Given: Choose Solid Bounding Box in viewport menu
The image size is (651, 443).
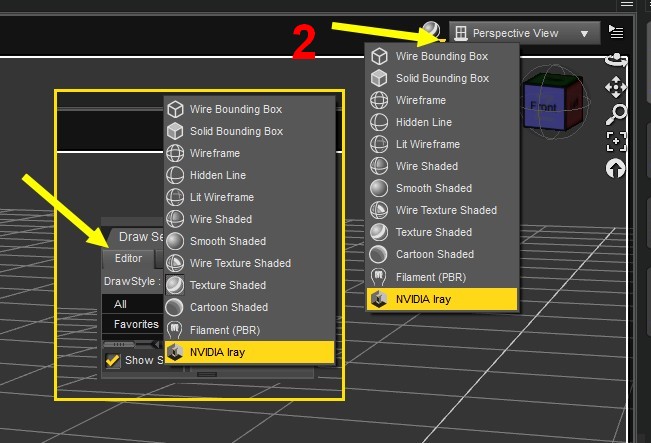Looking at the screenshot, I should click(443, 78).
